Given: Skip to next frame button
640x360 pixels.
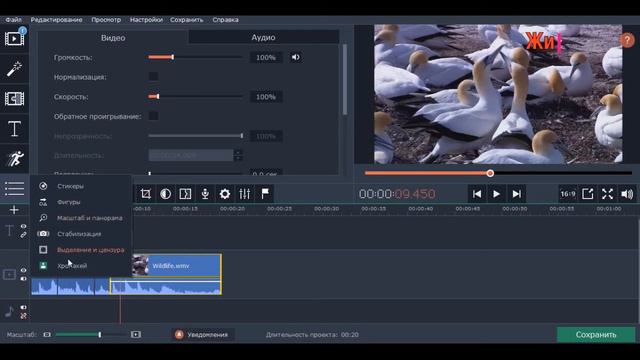Looking at the screenshot, I should click(x=516, y=194).
